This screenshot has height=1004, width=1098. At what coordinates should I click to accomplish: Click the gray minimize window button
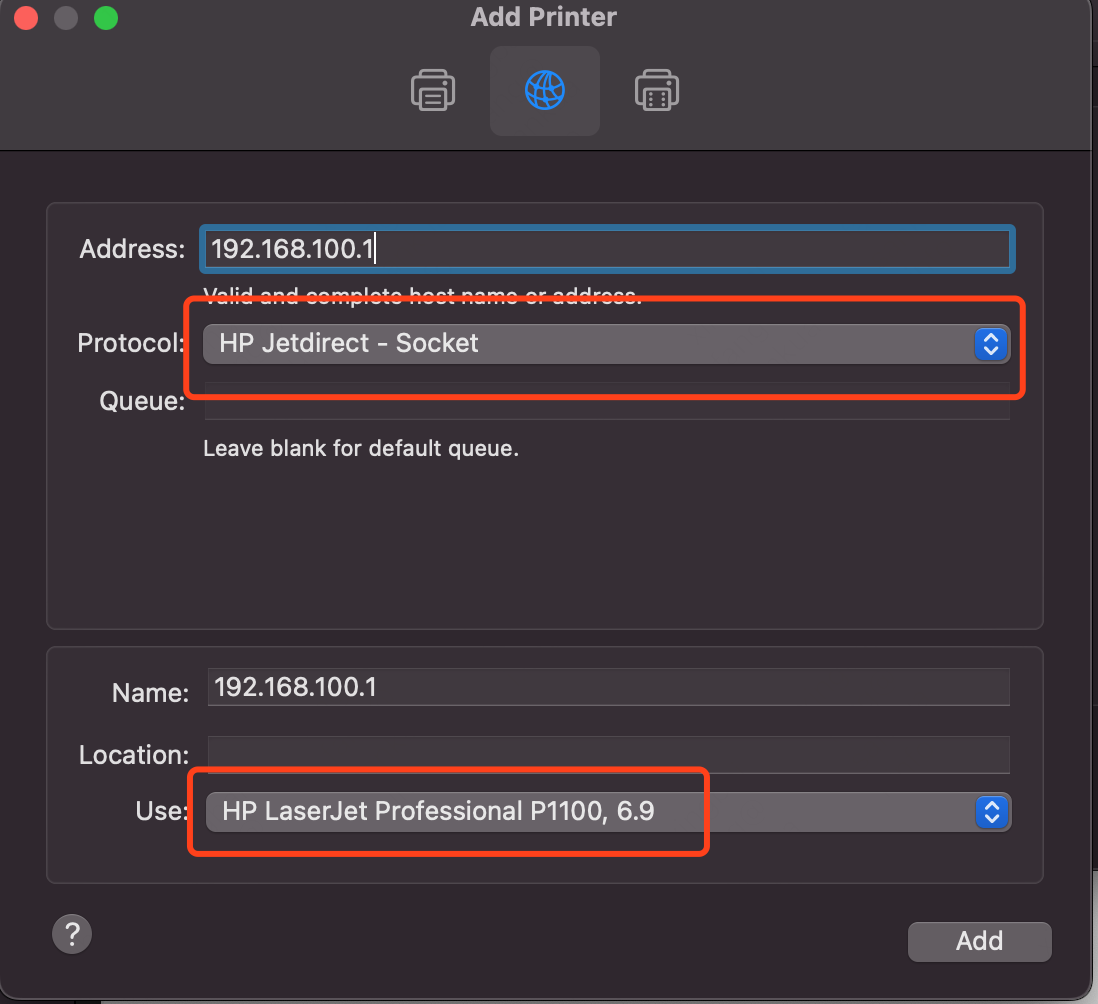point(66,18)
